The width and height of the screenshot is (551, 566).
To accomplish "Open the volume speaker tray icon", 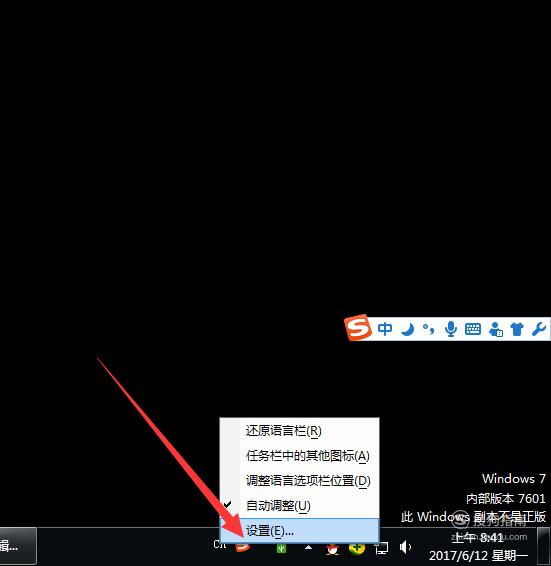I will tap(405, 547).
